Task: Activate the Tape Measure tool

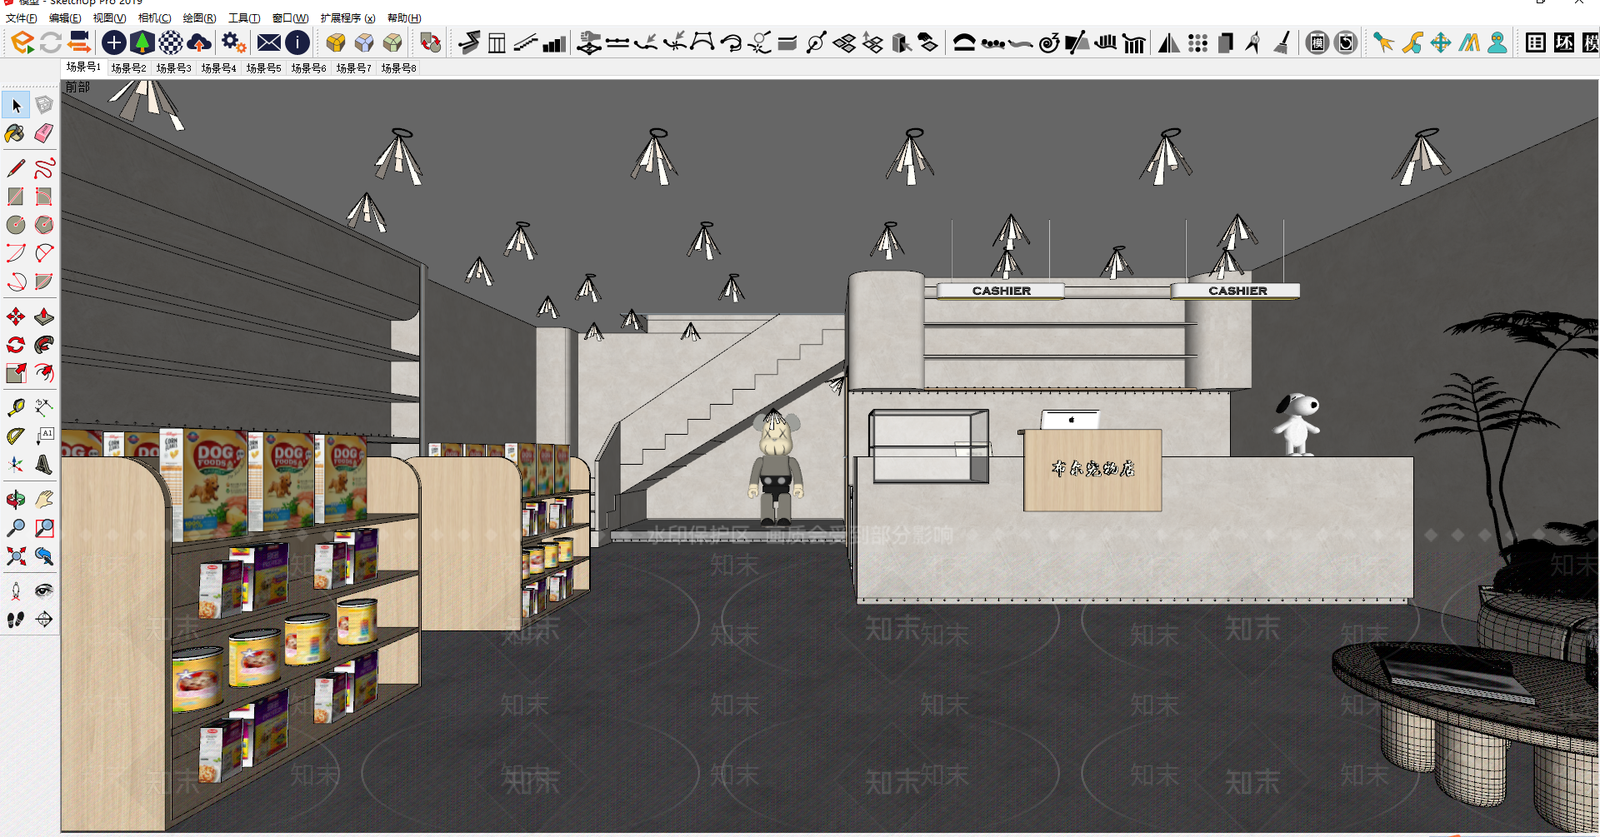Action: 16,407
